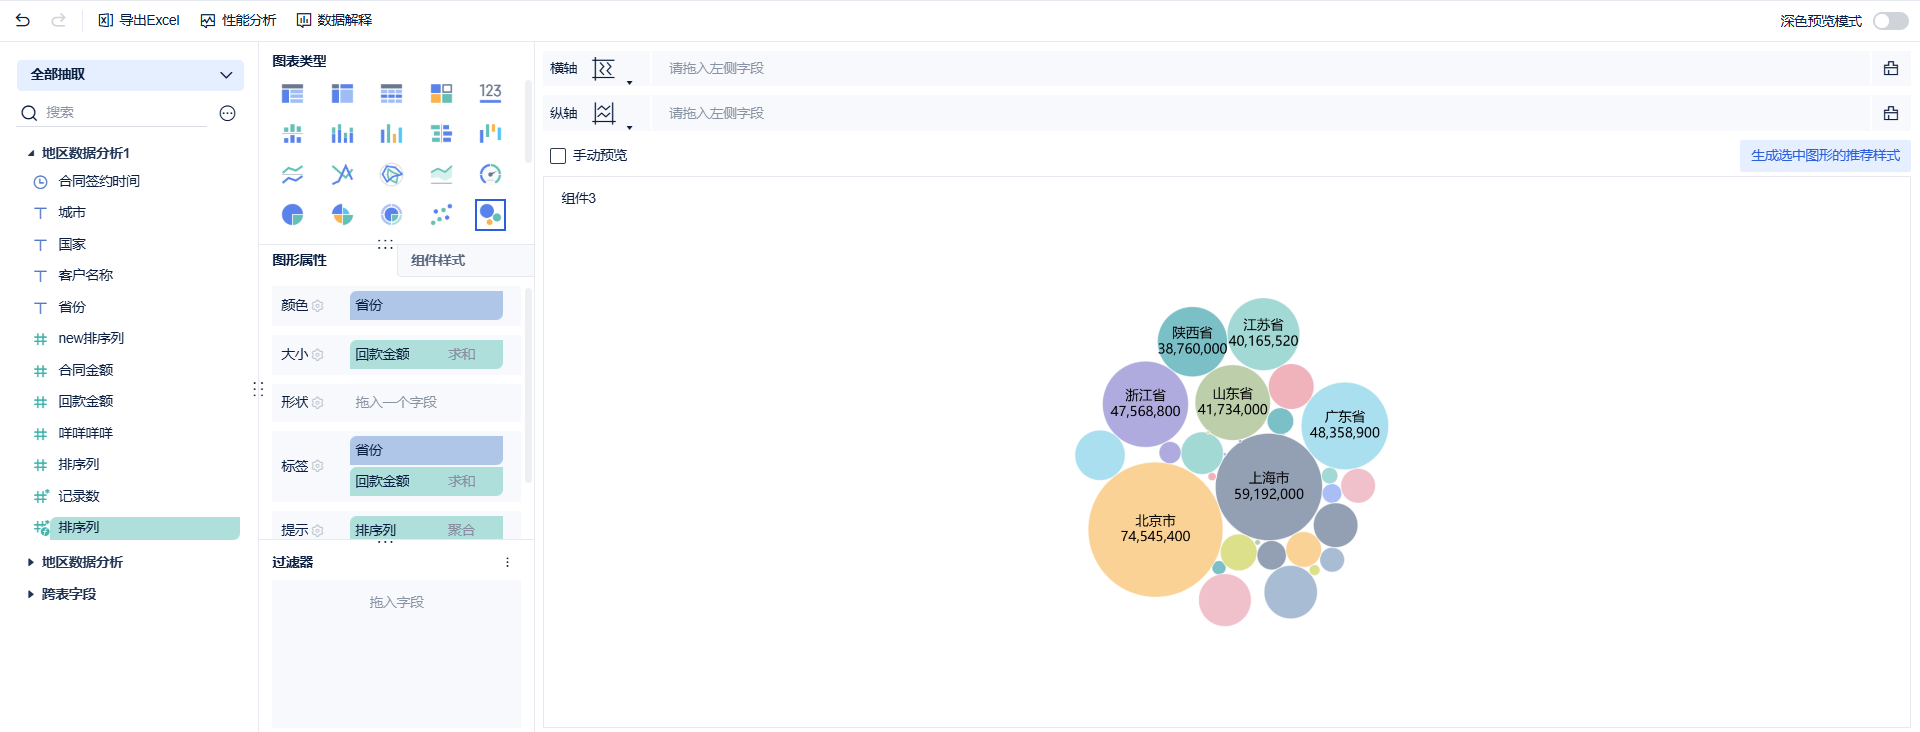
Task: Select the color-block treemap chart type
Action: pyautogui.click(x=441, y=93)
